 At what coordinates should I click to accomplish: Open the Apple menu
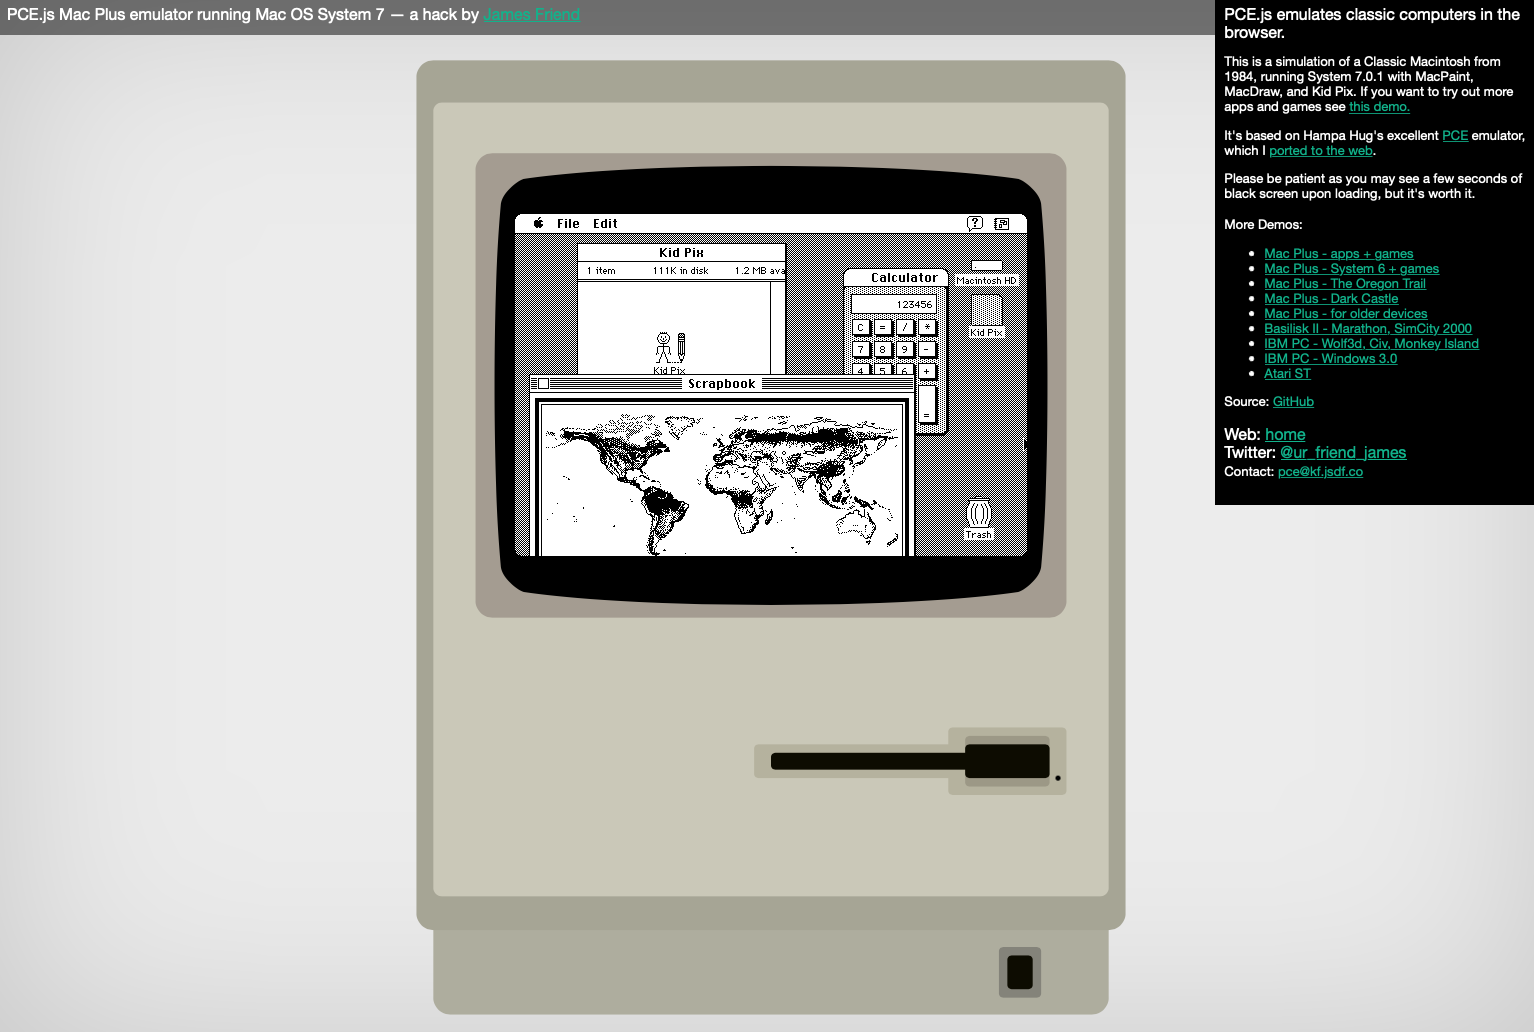point(538,223)
